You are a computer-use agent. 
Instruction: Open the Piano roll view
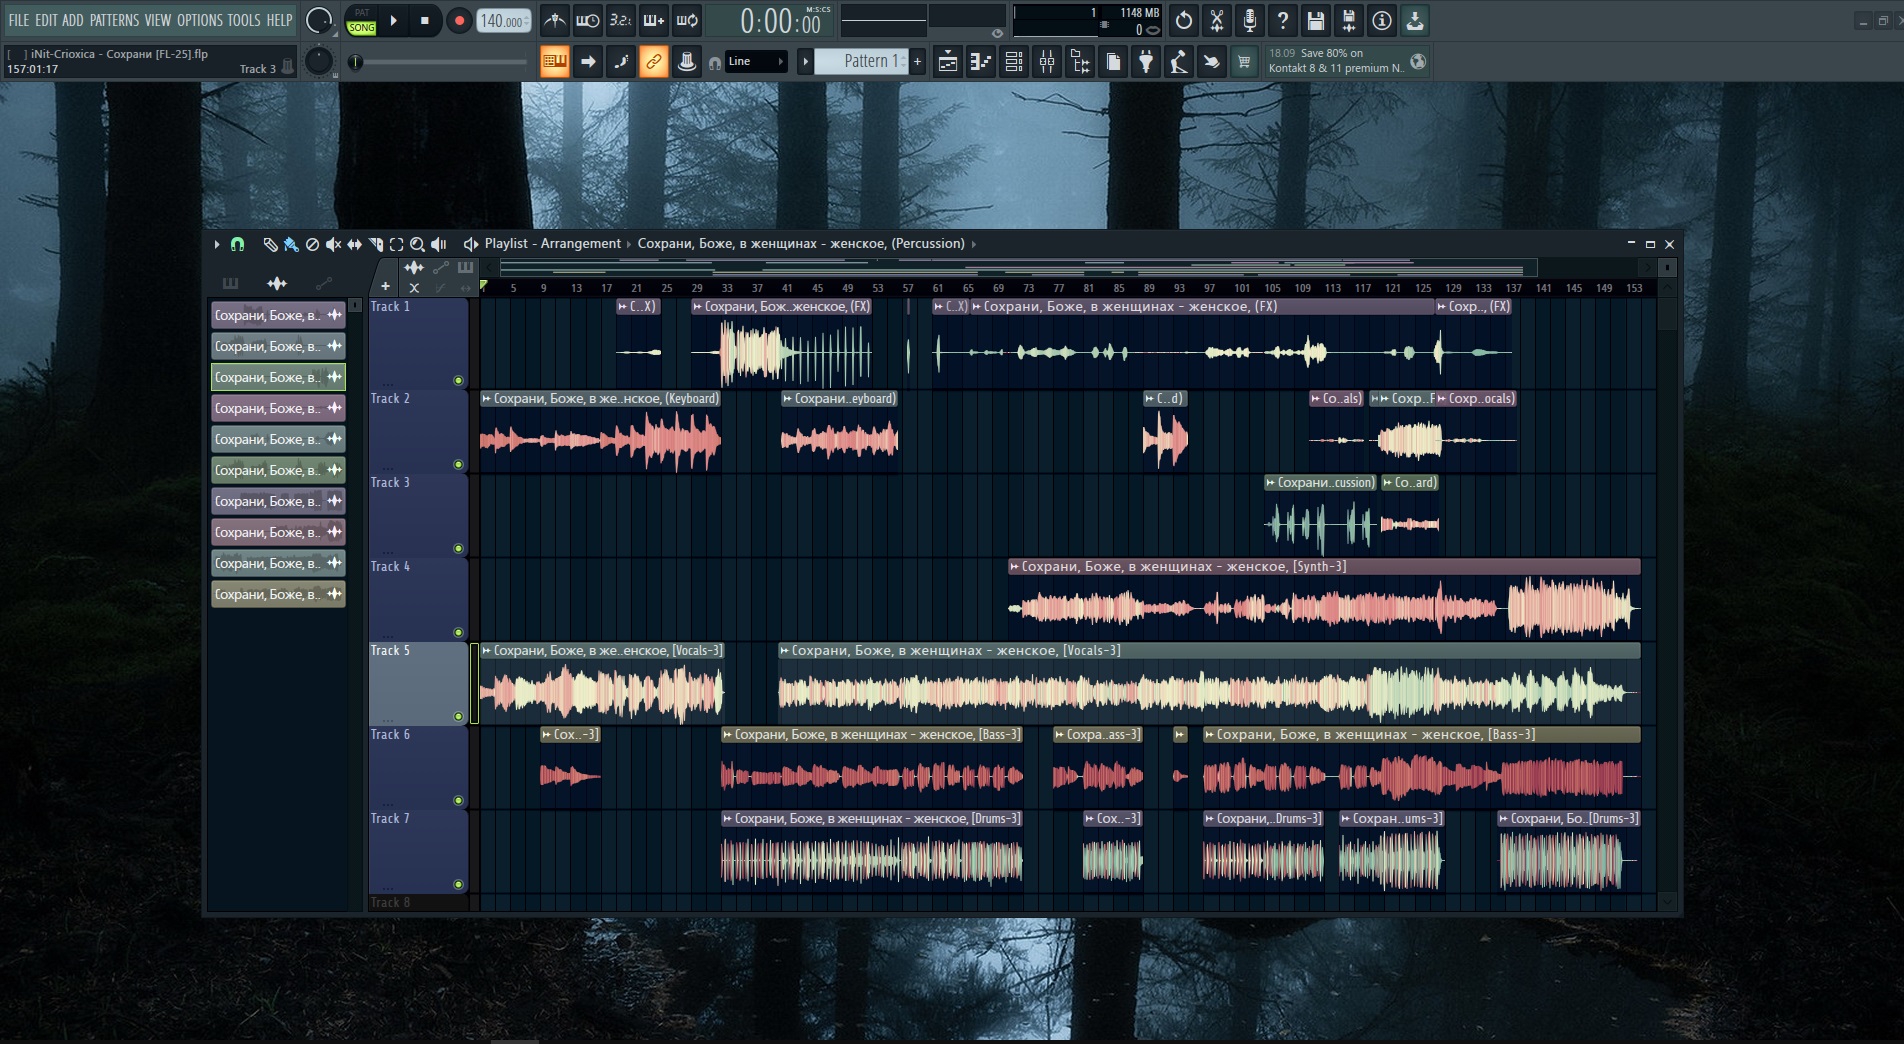[980, 62]
